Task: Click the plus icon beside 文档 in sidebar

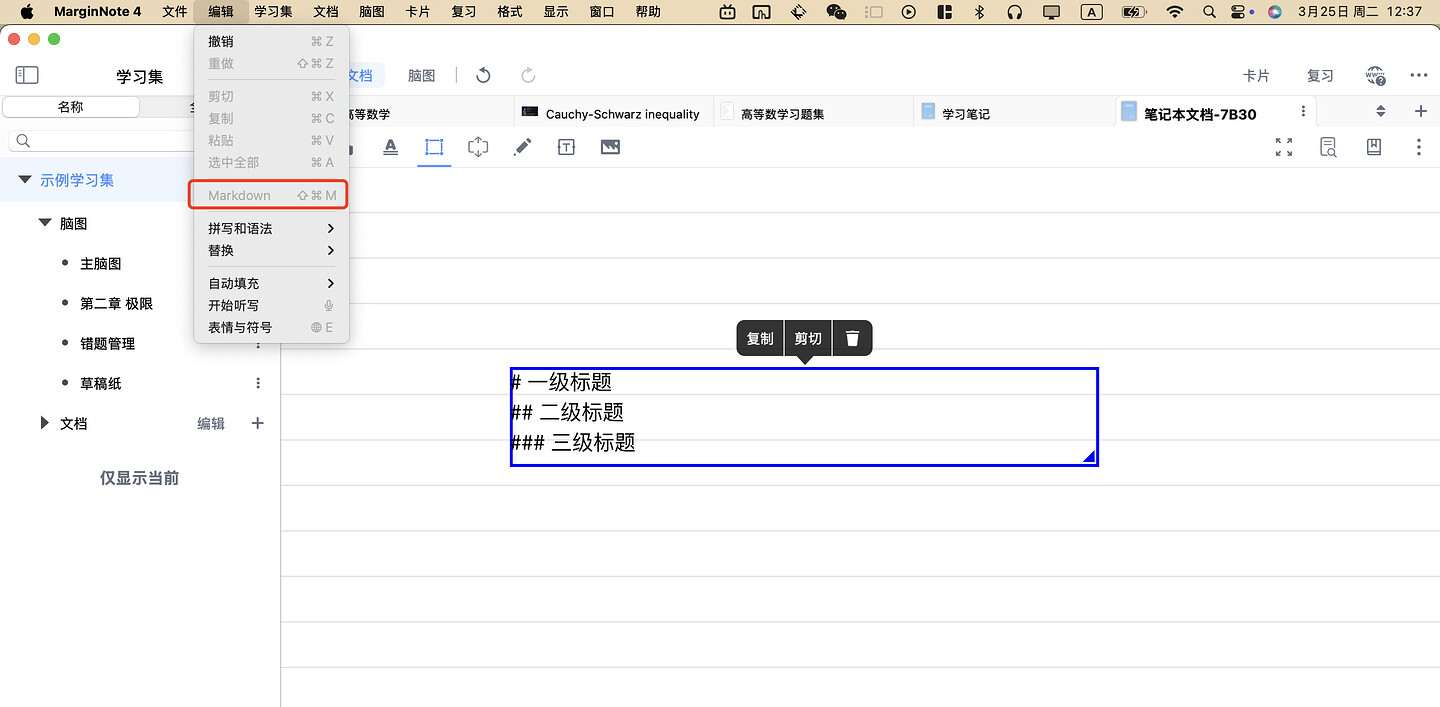Action: [x=258, y=423]
